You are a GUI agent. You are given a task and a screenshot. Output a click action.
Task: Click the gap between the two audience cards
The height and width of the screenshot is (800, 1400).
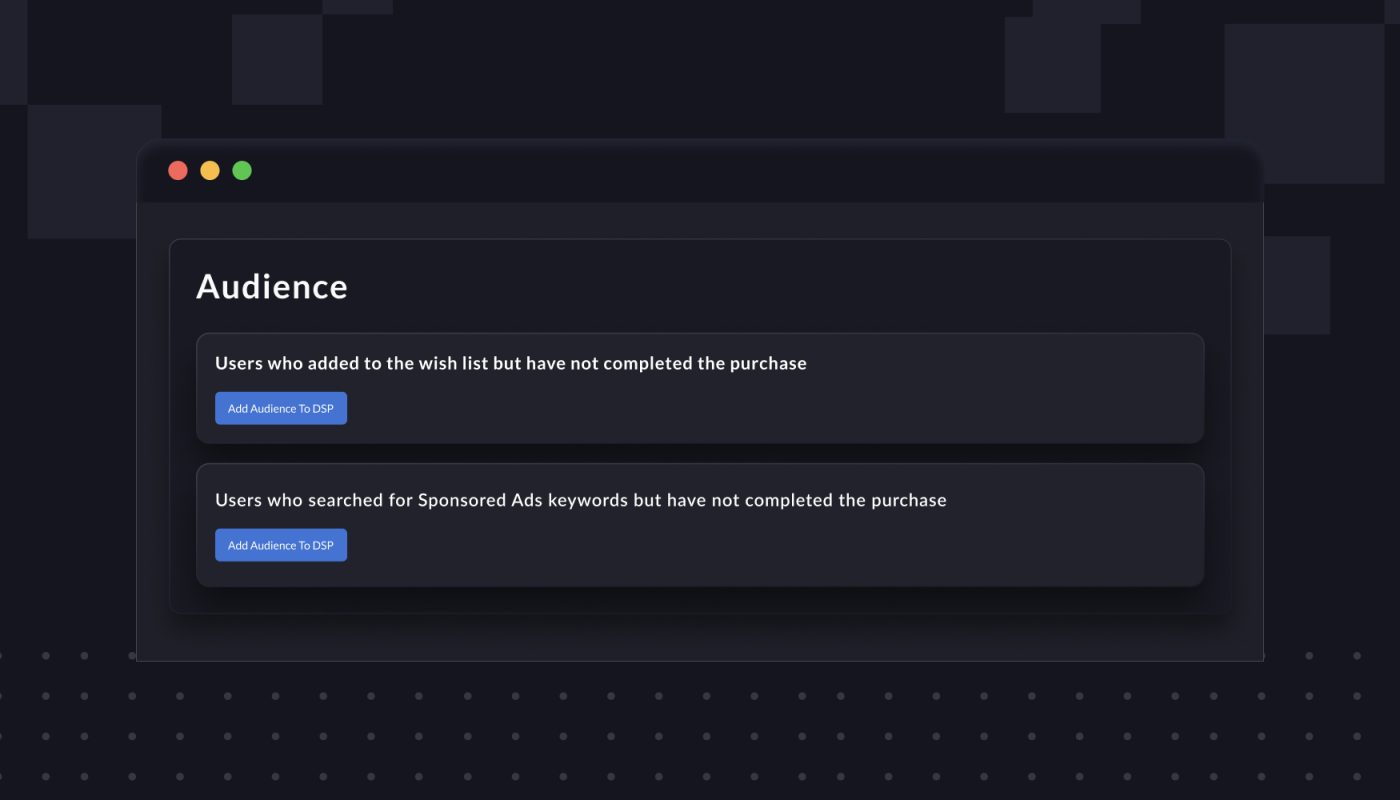(x=700, y=453)
